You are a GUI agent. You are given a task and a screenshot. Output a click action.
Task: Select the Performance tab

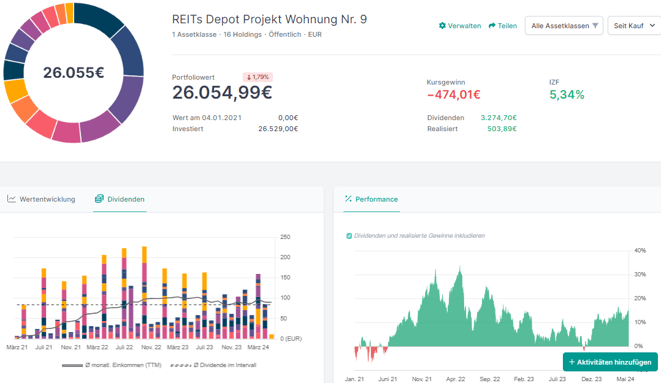point(371,199)
